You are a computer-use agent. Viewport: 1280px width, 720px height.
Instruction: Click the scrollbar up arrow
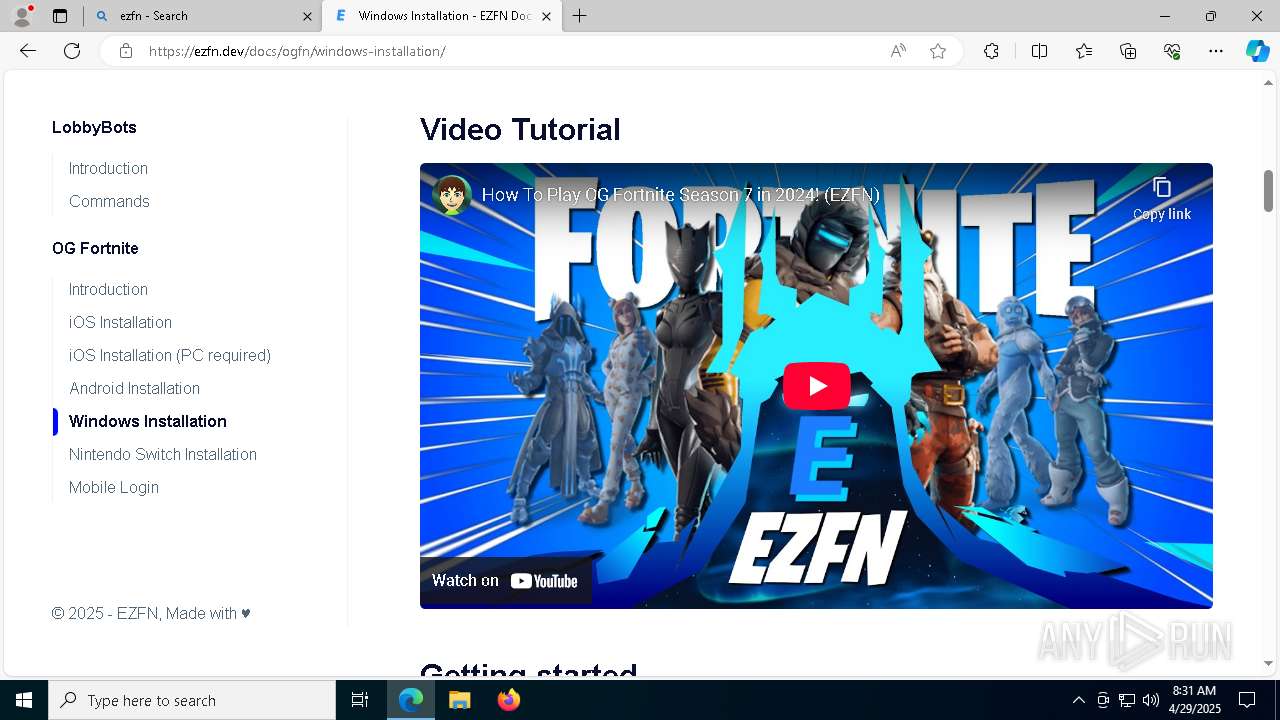(x=1268, y=83)
